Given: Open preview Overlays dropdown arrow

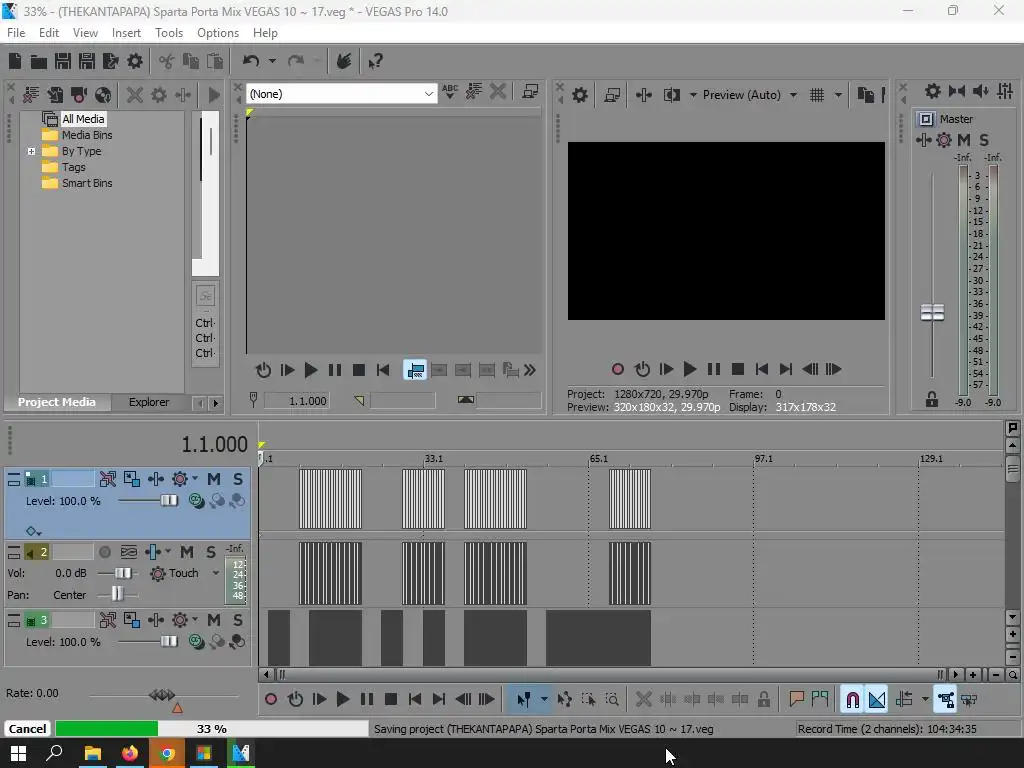Looking at the screenshot, I should pos(838,95).
